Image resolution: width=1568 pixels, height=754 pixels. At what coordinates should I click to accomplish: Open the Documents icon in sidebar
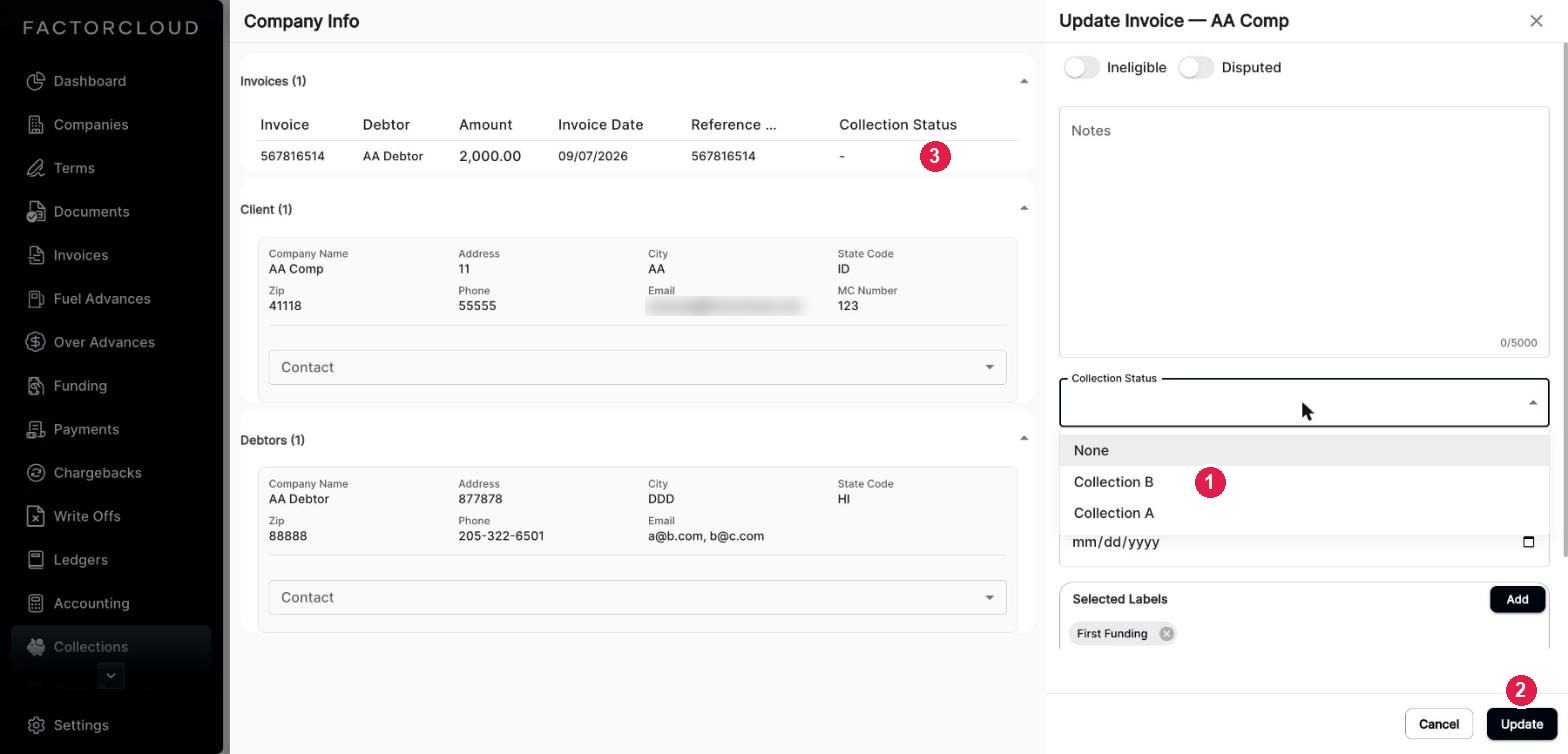36,212
